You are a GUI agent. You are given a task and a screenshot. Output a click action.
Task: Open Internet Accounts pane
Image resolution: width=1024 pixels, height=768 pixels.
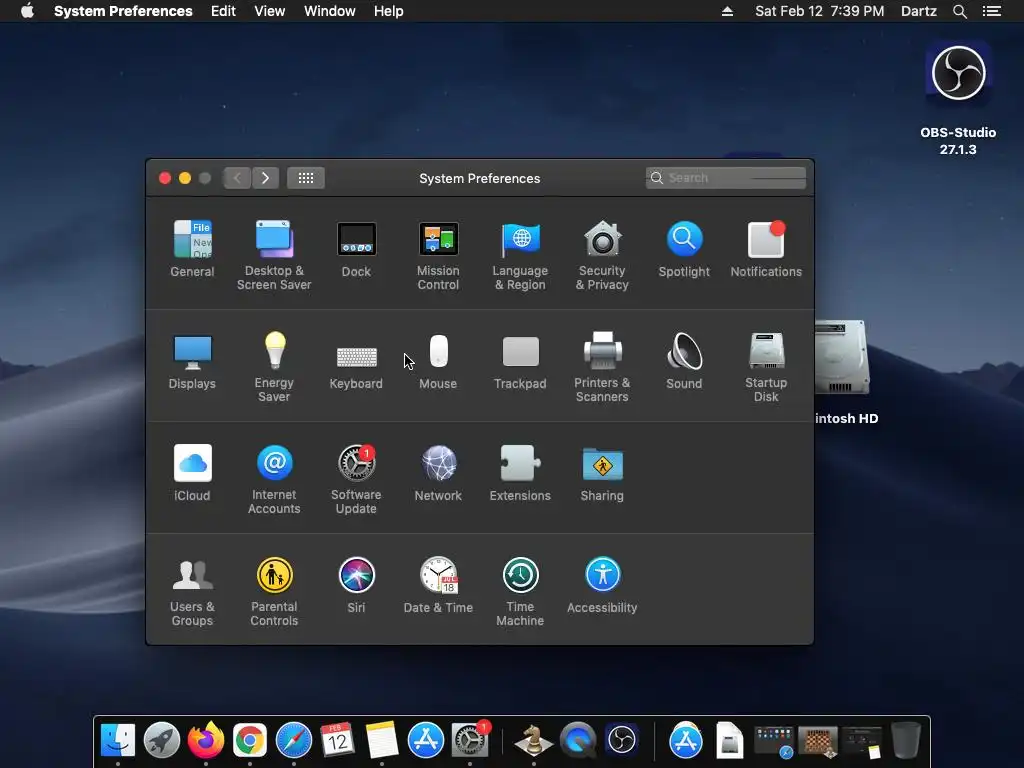[x=274, y=479]
